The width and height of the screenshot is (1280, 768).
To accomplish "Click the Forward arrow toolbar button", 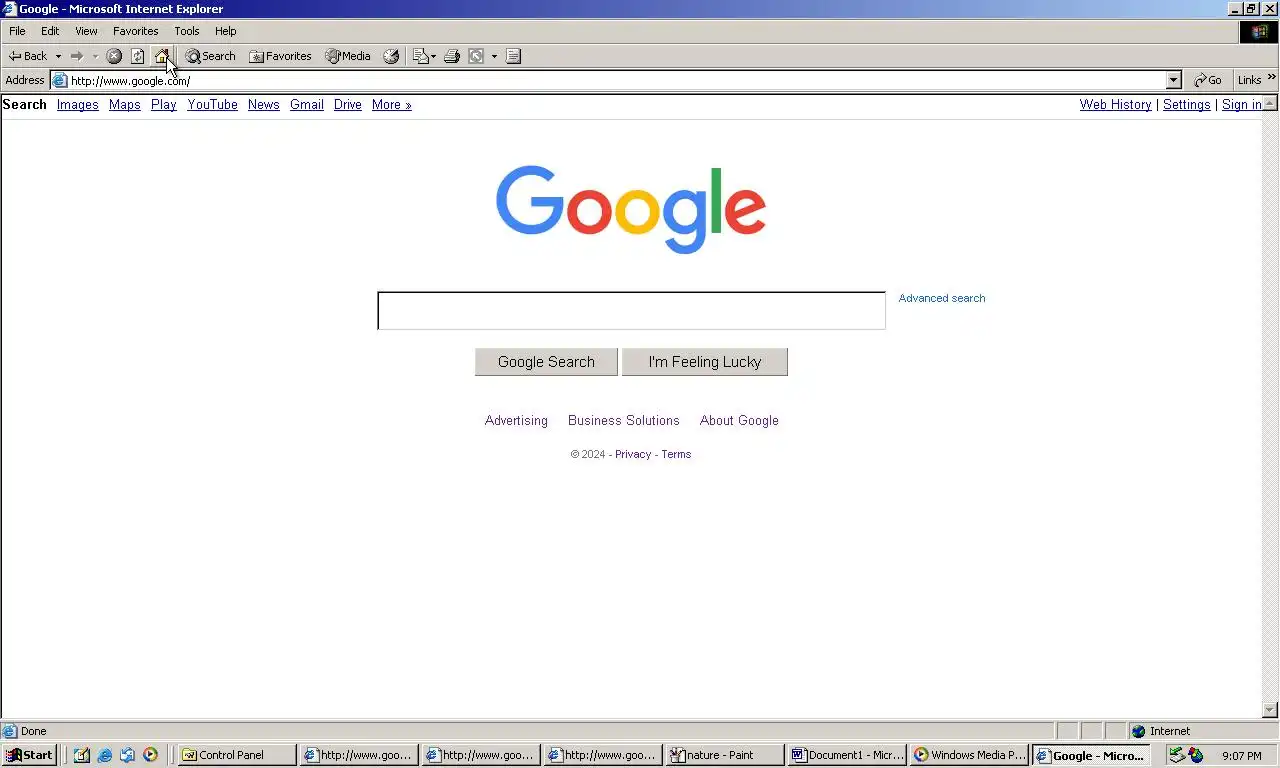I will point(76,56).
